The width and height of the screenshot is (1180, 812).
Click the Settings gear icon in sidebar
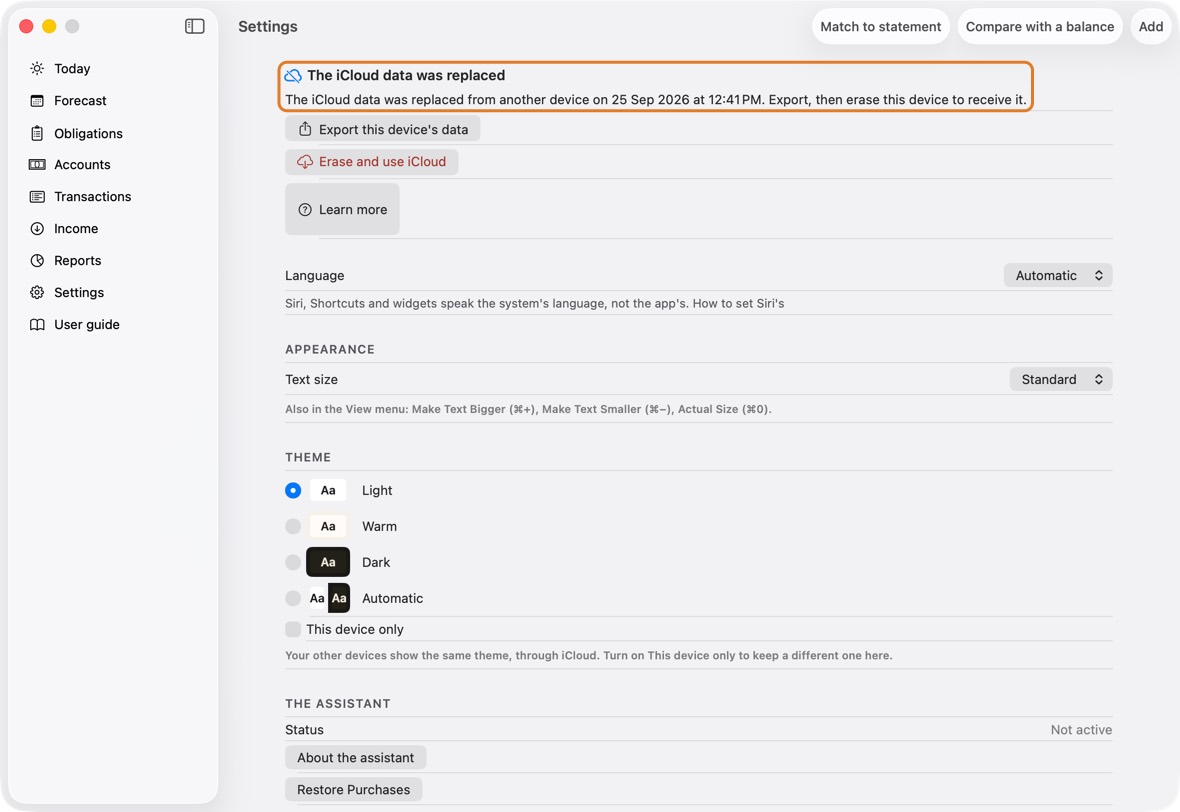[37, 293]
